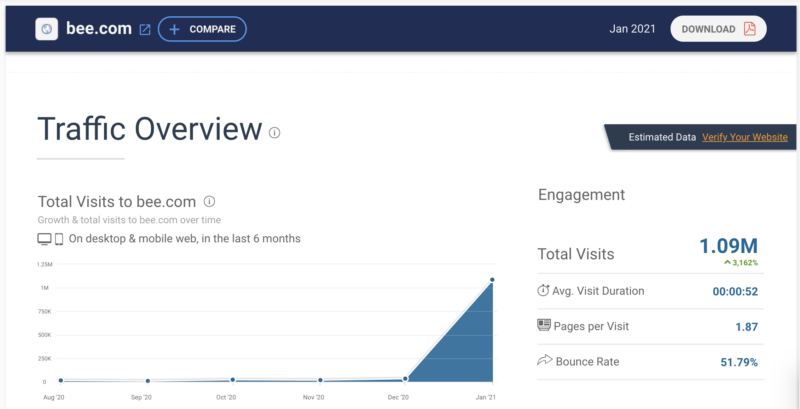Follow the Verify Your Website link

(x=744, y=137)
